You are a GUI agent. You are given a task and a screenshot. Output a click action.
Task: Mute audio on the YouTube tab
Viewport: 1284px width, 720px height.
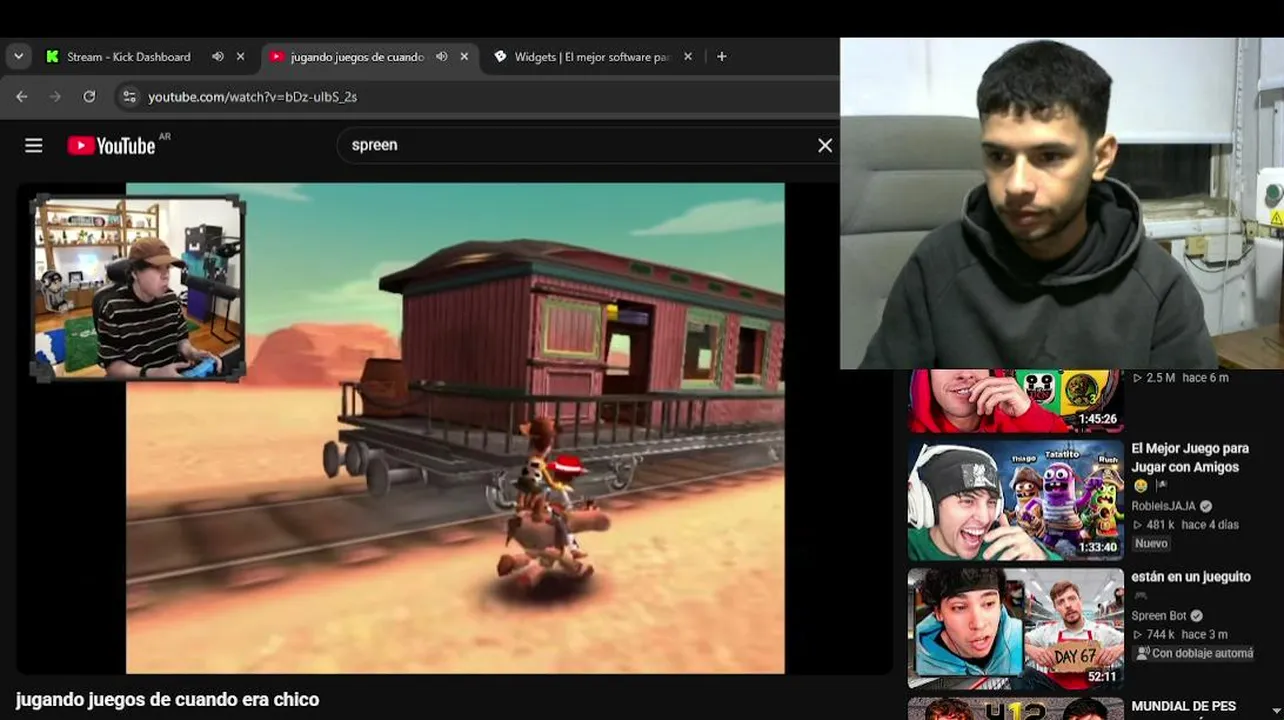pos(442,57)
